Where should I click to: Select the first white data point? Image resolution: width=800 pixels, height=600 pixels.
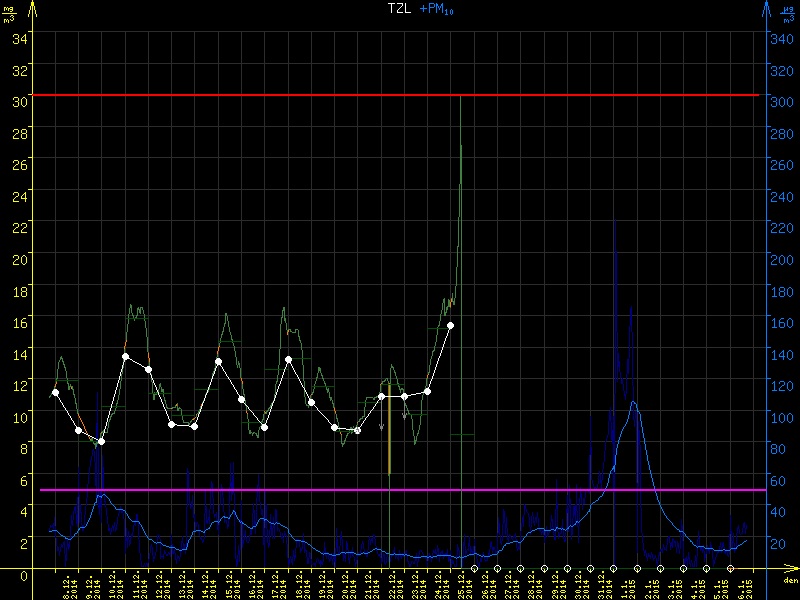click(55, 392)
